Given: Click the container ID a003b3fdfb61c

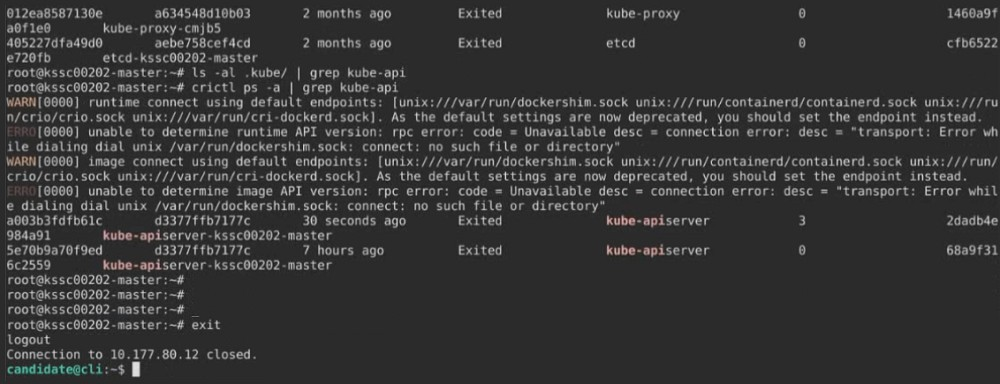Looking at the screenshot, I should coord(54,221).
